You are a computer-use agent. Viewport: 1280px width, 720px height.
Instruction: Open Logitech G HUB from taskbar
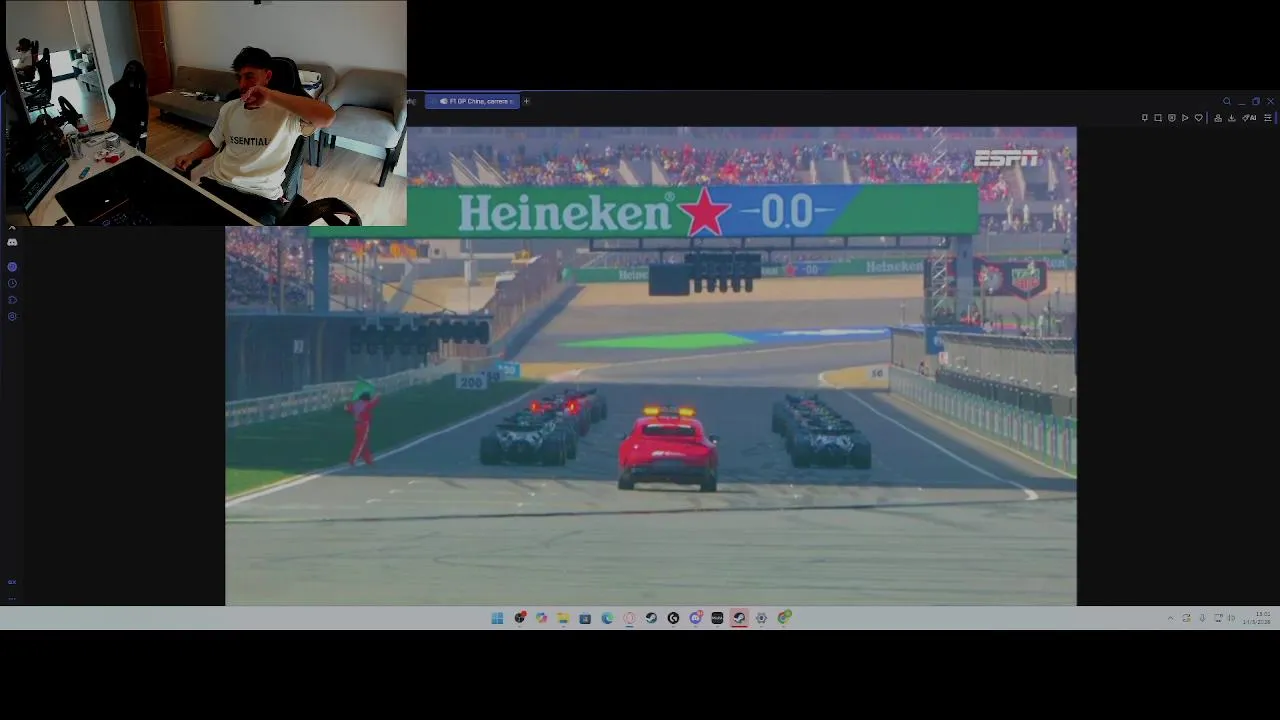pyautogui.click(x=673, y=618)
